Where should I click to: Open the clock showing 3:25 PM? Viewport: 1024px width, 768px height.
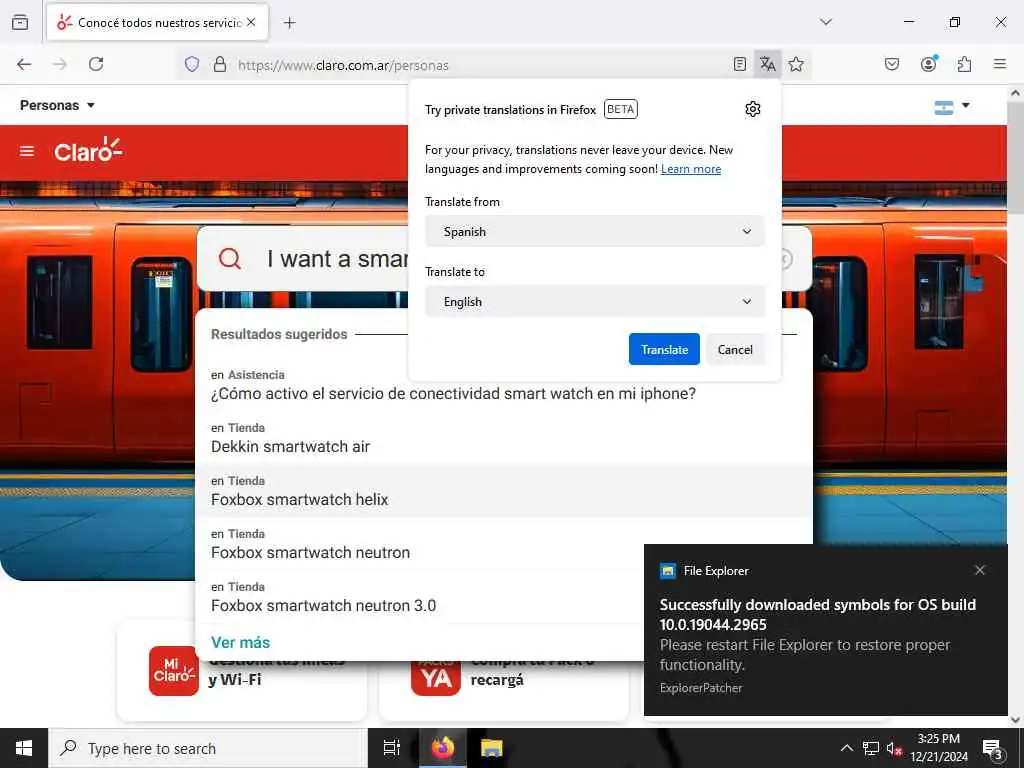[x=938, y=748]
